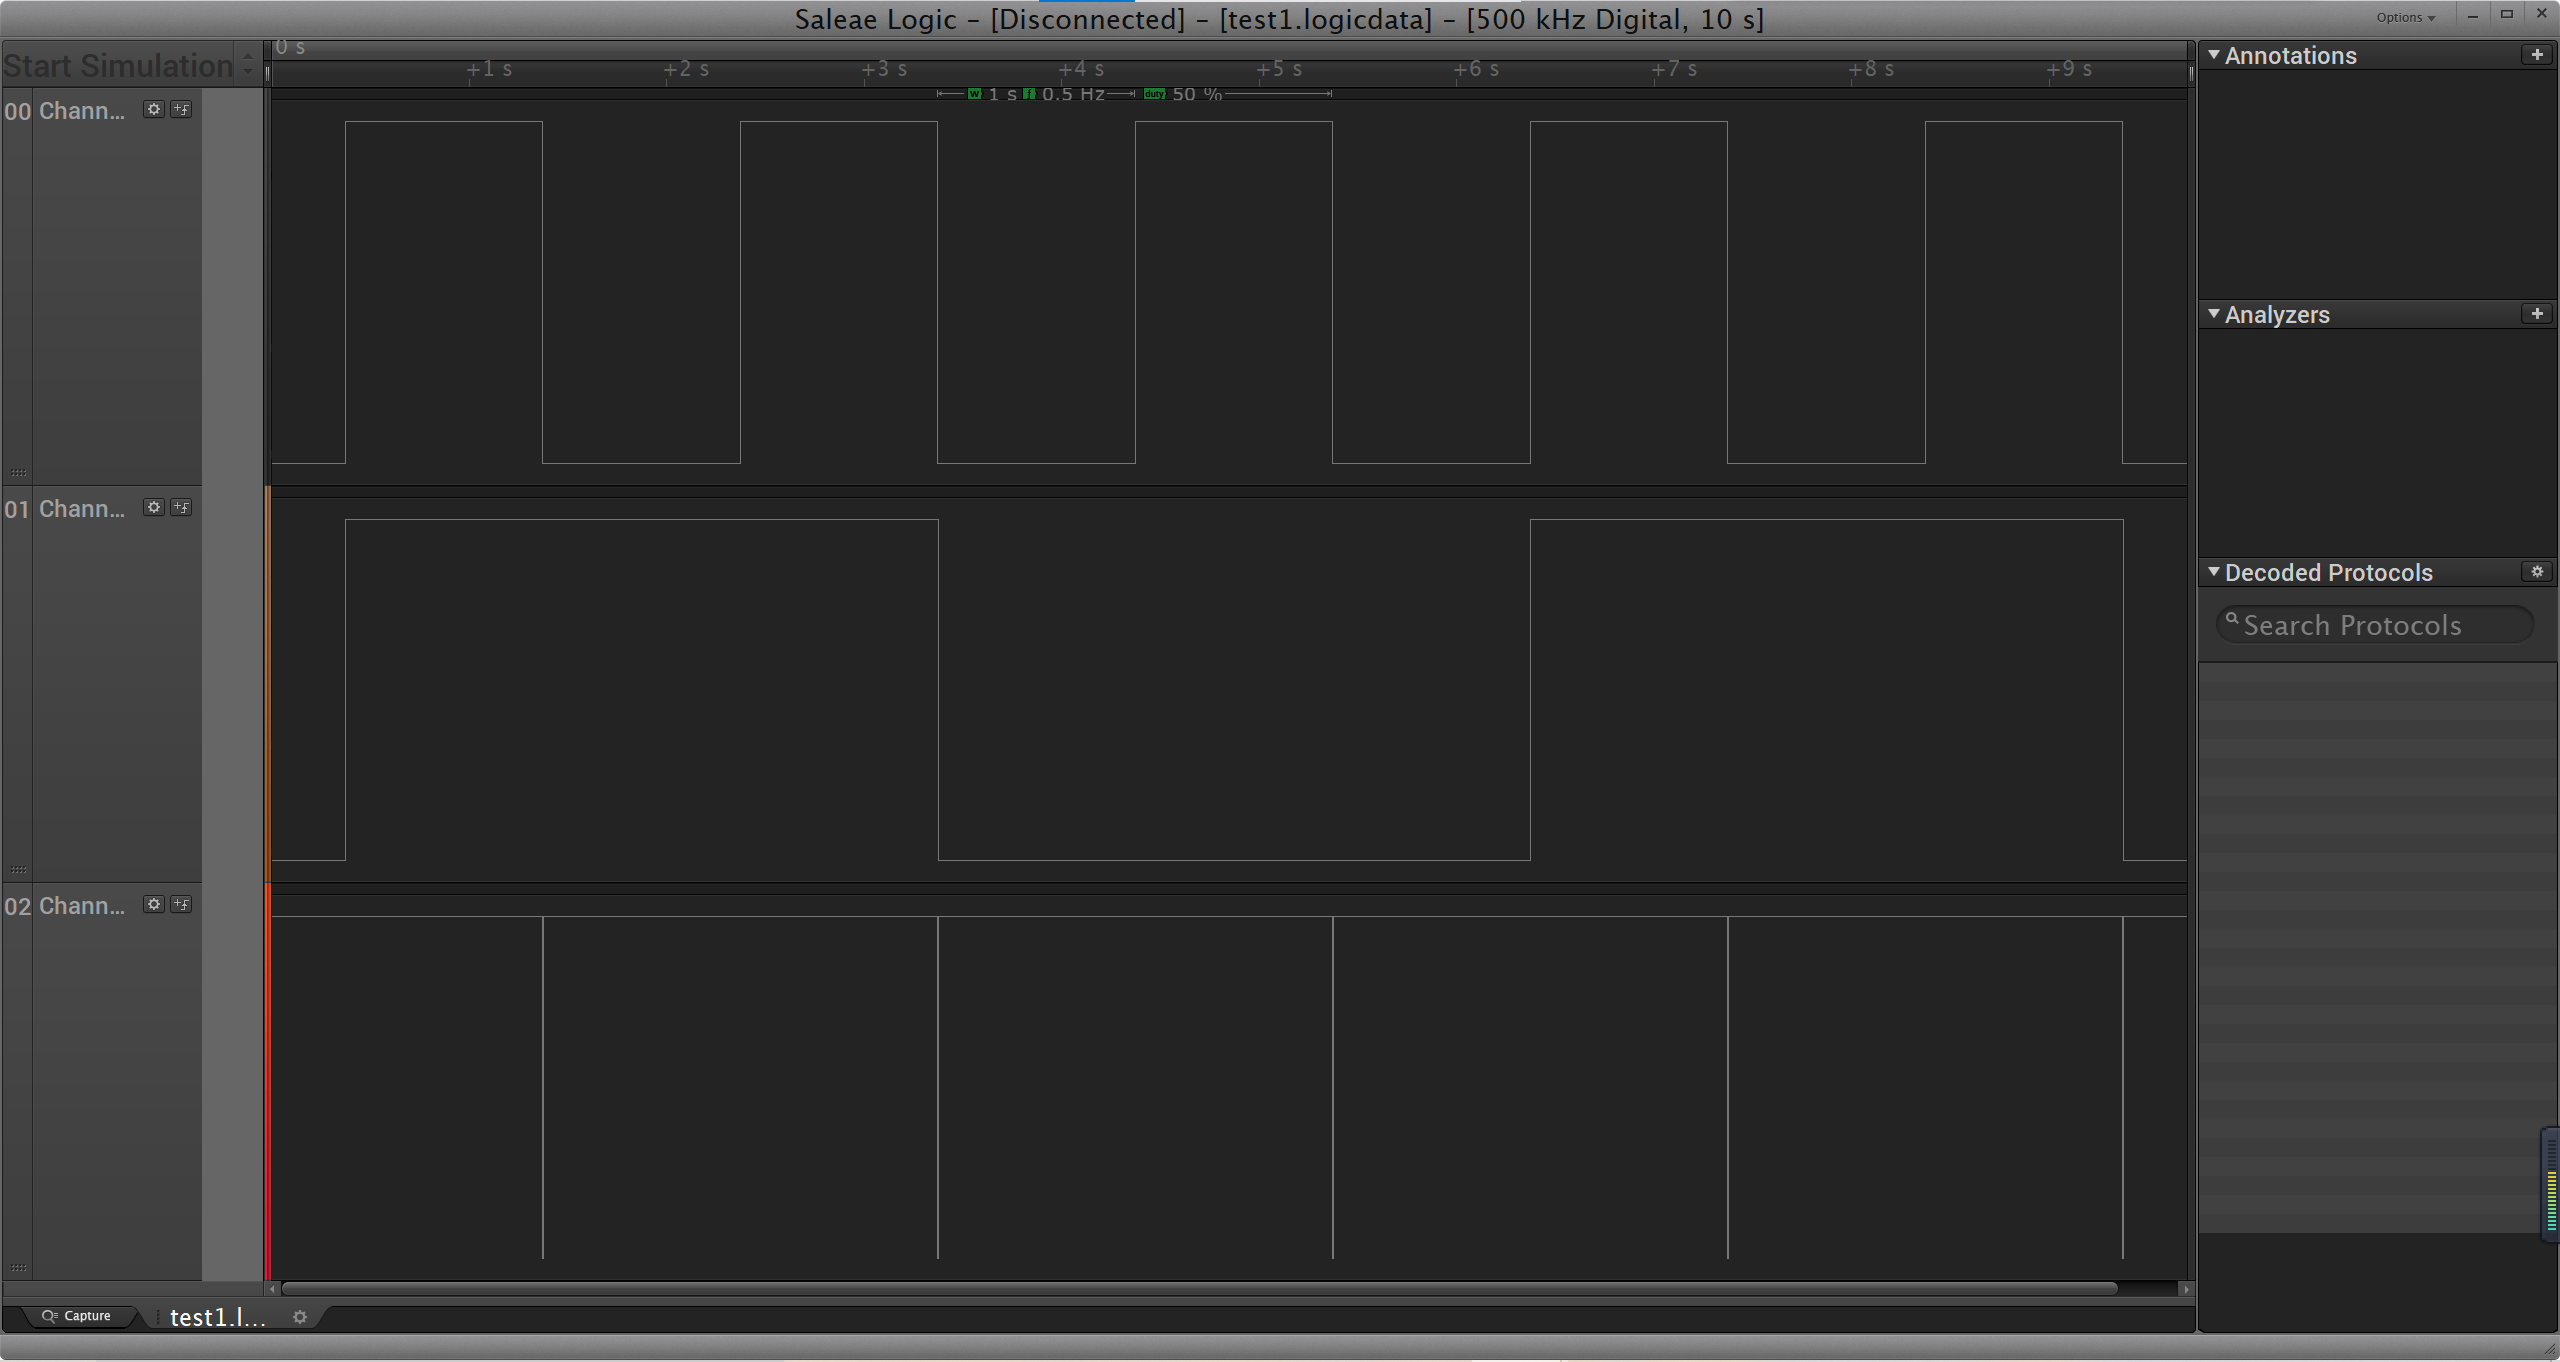This screenshot has height=1362, width=2560.
Task: Click the memory usage meter on the right edge
Action: click(2551, 1185)
